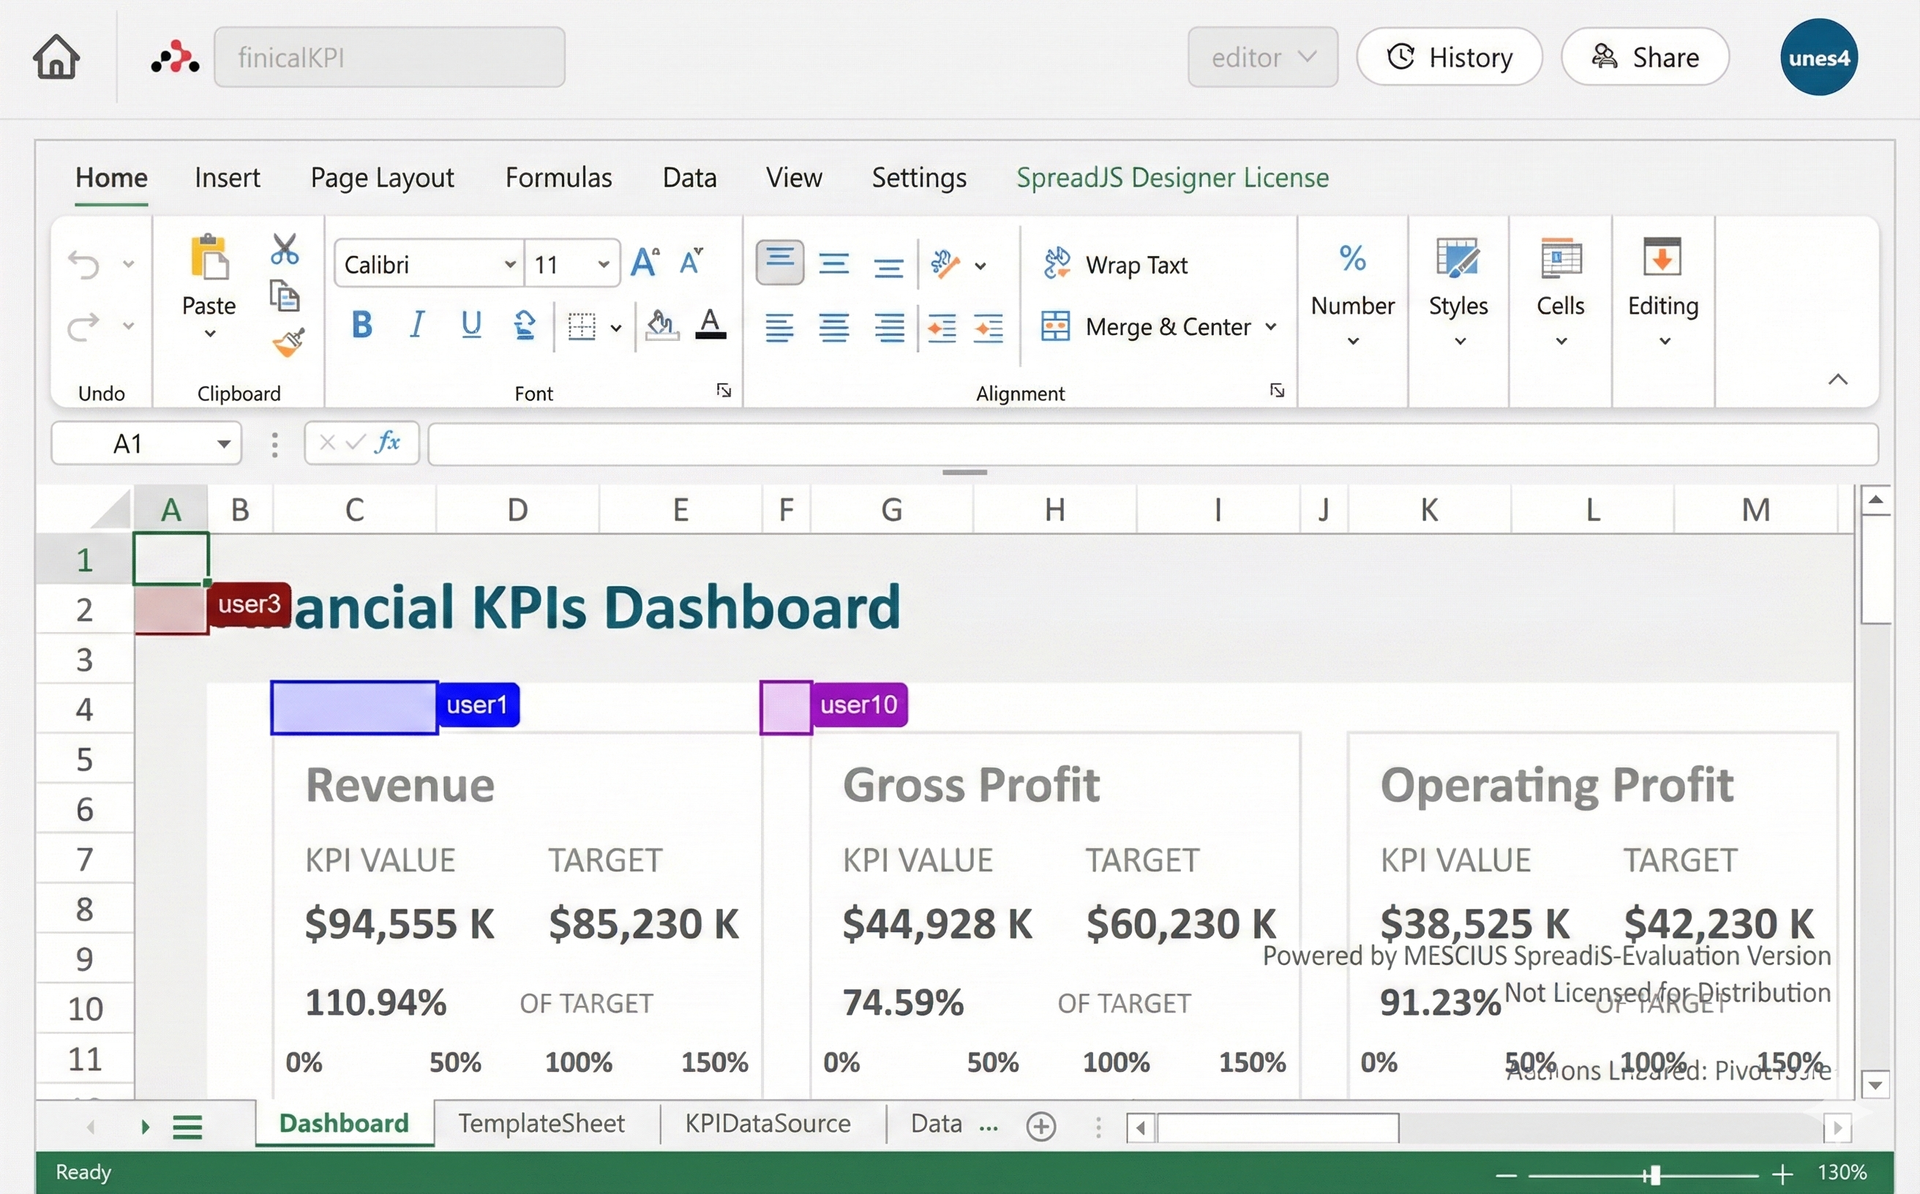Screen dimensions: 1920x1194
Task: Click the fill color bucket icon
Action: pyautogui.click(x=660, y=324)
